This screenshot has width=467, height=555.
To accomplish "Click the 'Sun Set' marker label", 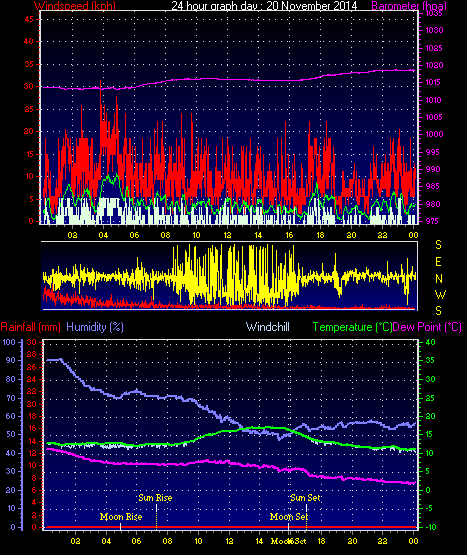I will [305, 498].
